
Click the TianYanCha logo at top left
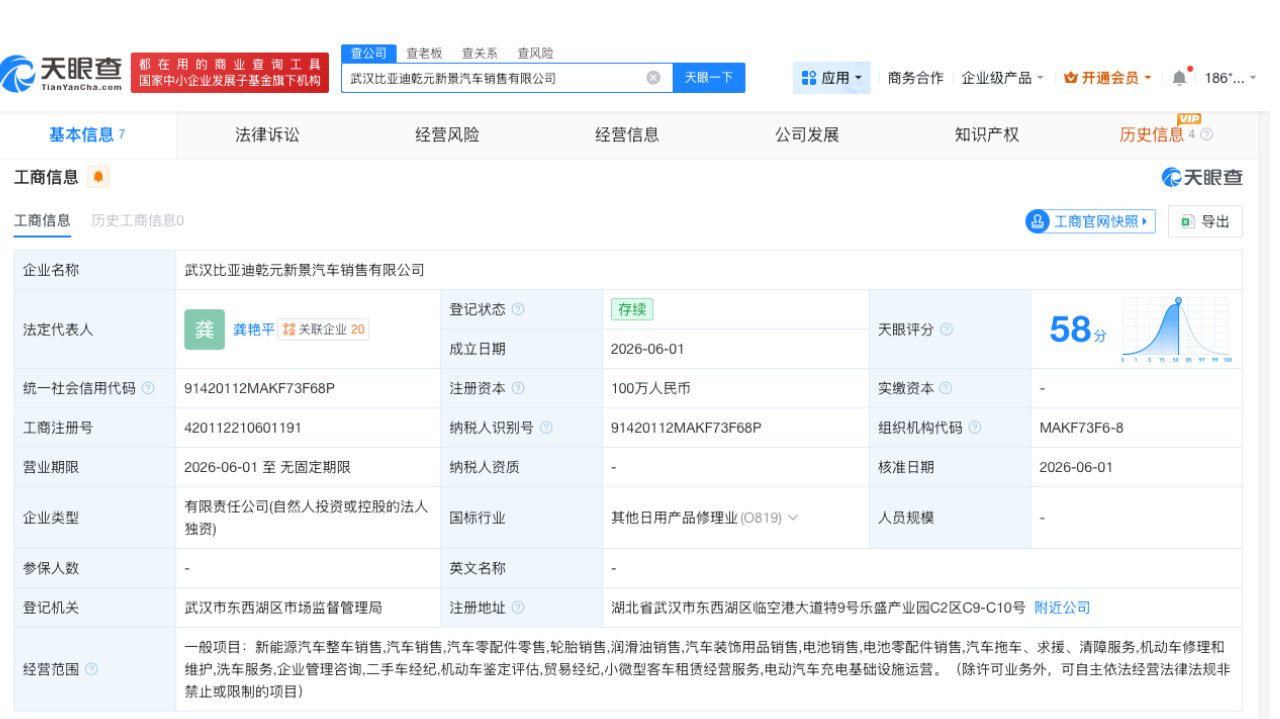click(62, 73)
